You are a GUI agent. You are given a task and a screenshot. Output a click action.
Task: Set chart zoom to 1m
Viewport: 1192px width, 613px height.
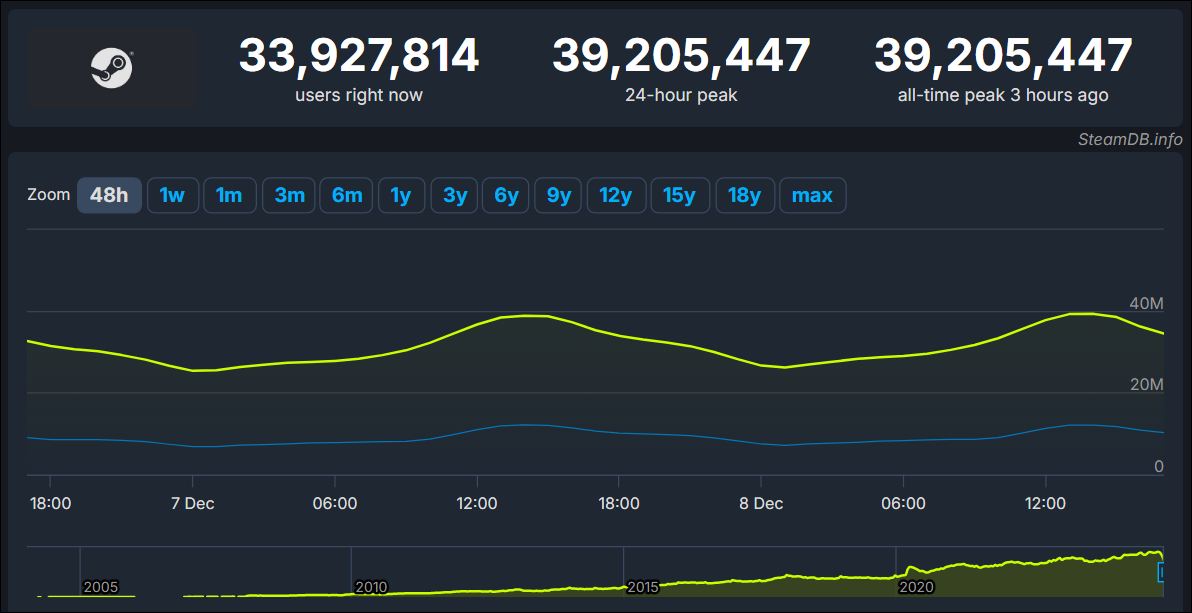pyautogui.click(x=230, y=195)
